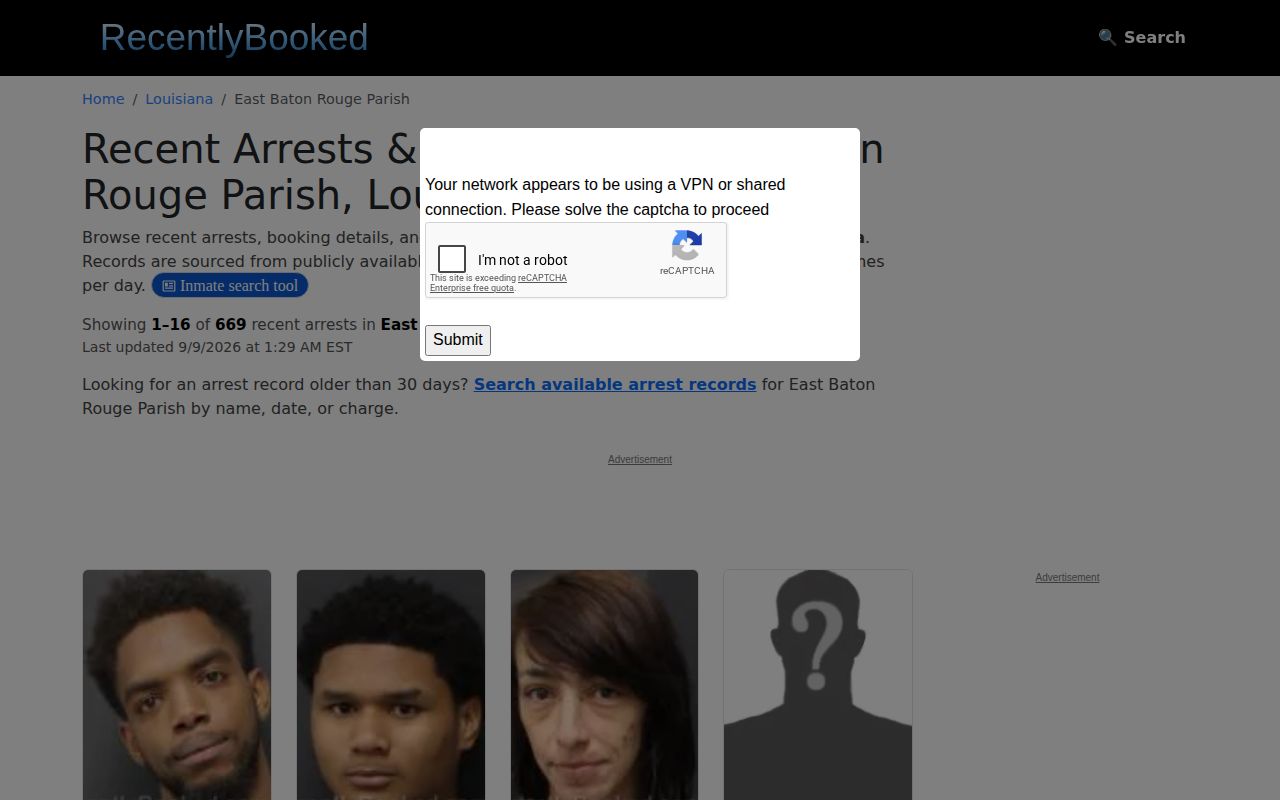
Task: Open the third mugshot of woman with brown hair
Action: (x=604, y=685)
